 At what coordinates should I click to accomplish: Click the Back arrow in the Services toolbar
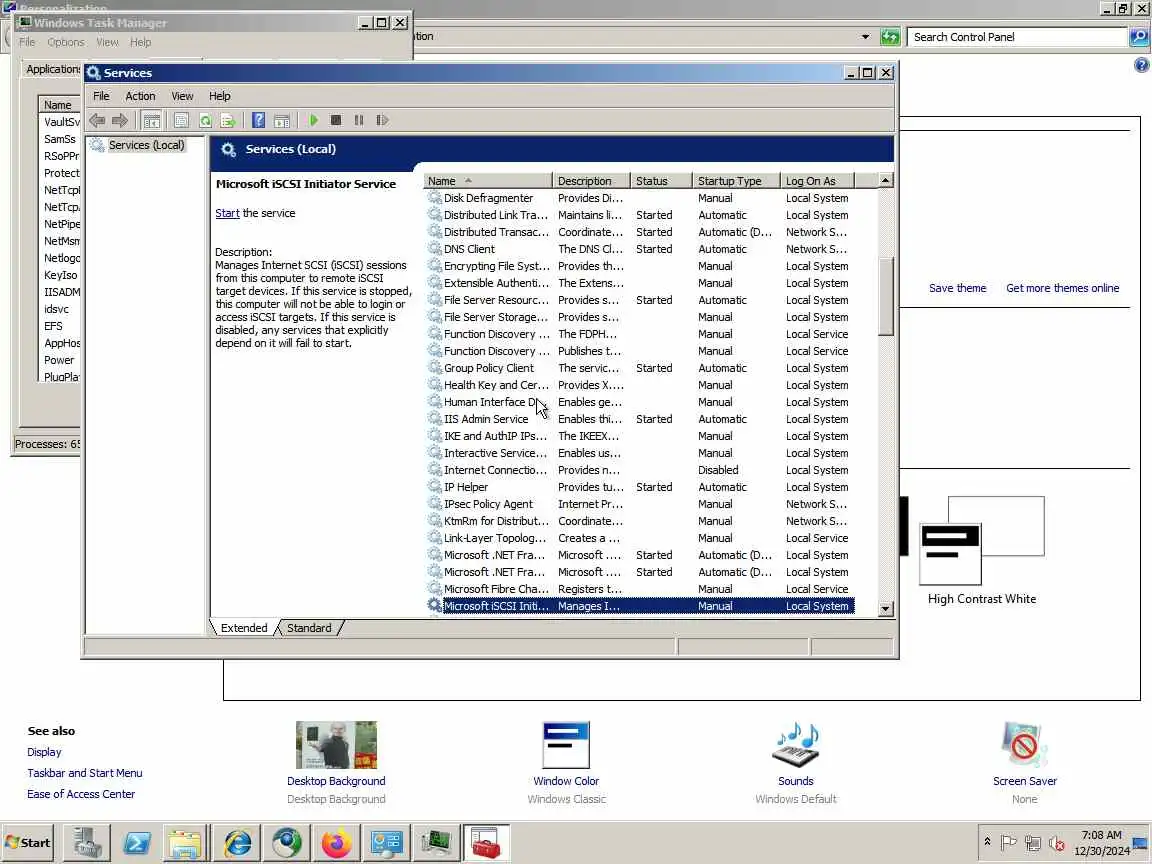[97, 120]
